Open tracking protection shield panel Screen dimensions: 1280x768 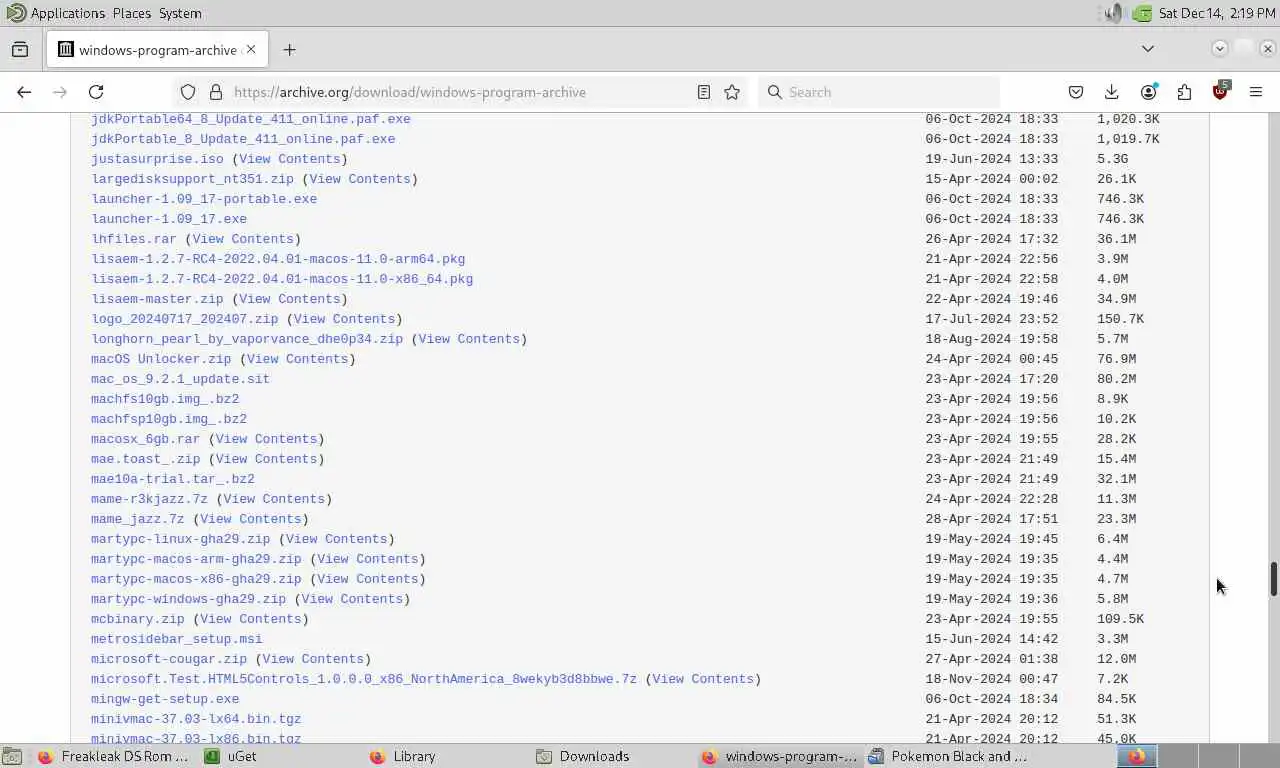coord(188,92)
